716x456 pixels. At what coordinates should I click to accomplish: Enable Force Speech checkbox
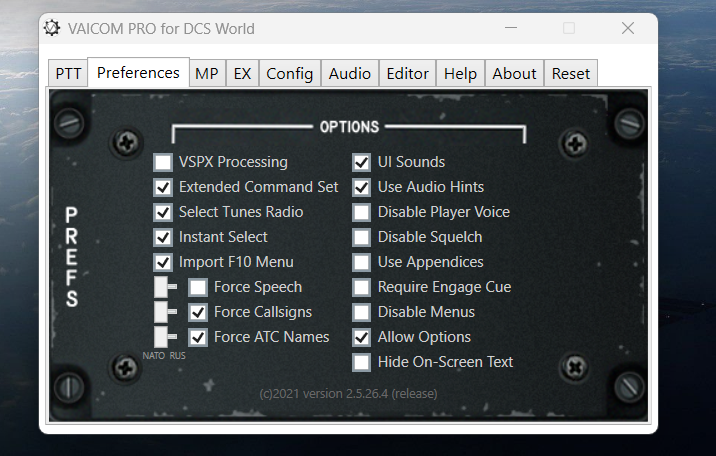pyautogui.click(x=198, y=287)
